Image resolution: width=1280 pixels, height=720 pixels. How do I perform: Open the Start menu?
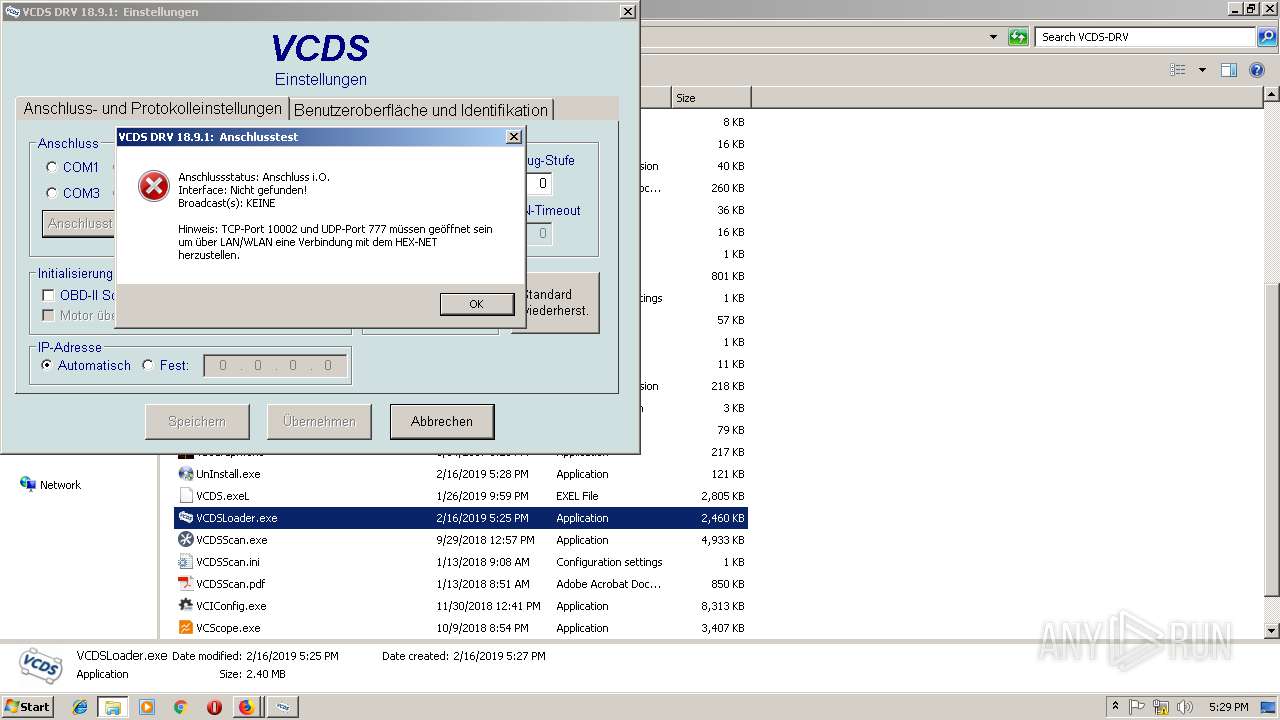pyautogui.click(x=27, y=706)
